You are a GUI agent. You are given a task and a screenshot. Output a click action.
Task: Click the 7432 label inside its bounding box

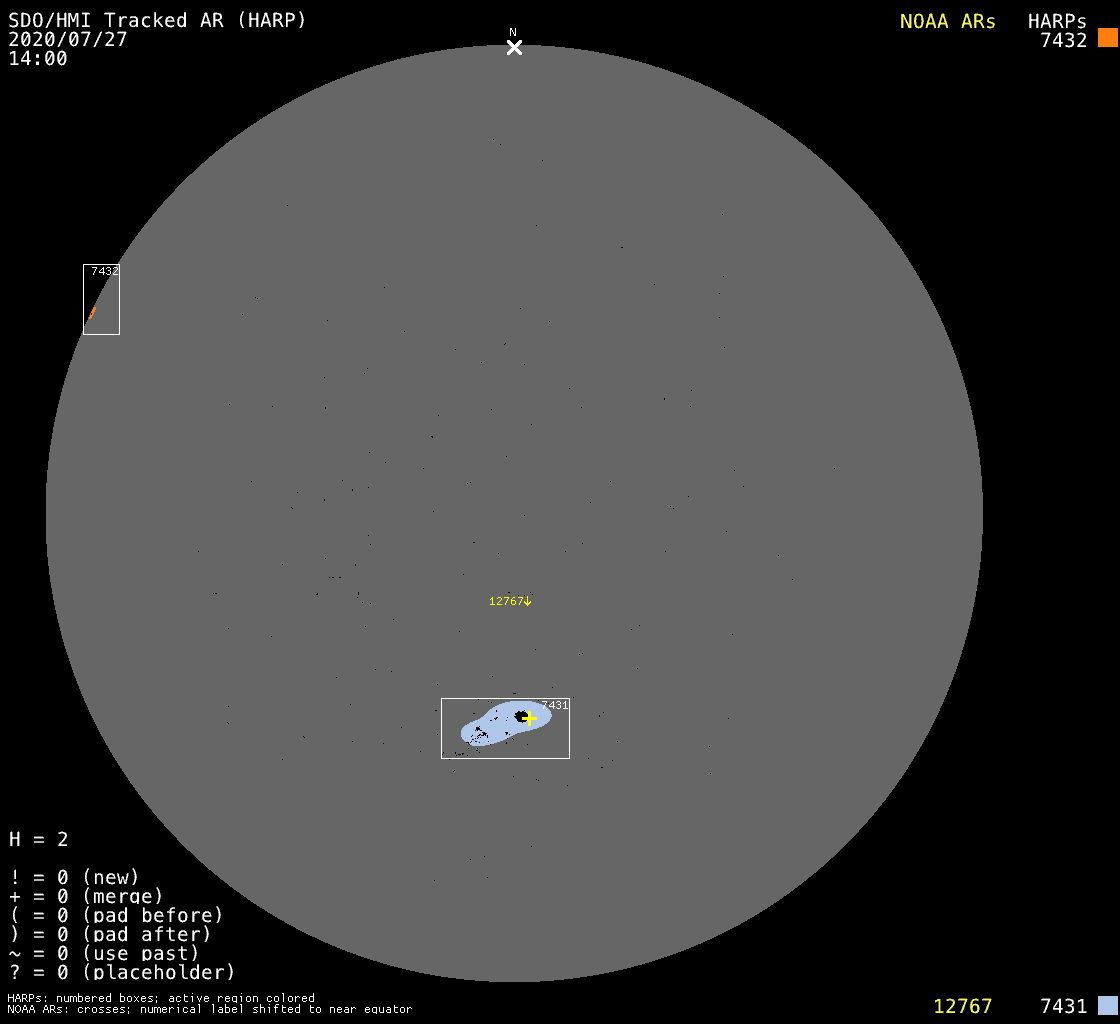[105, 271]
